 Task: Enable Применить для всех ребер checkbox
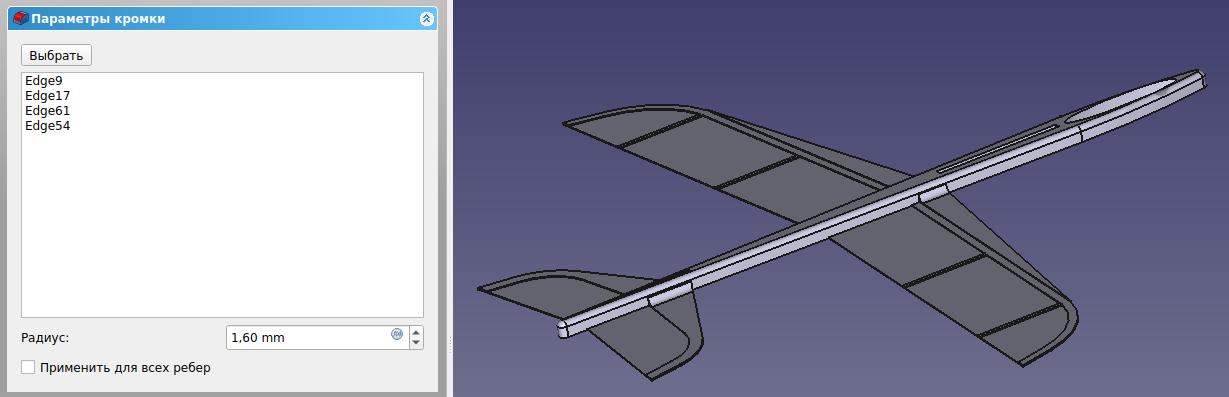pyautogui.click(x=28, y=368)
